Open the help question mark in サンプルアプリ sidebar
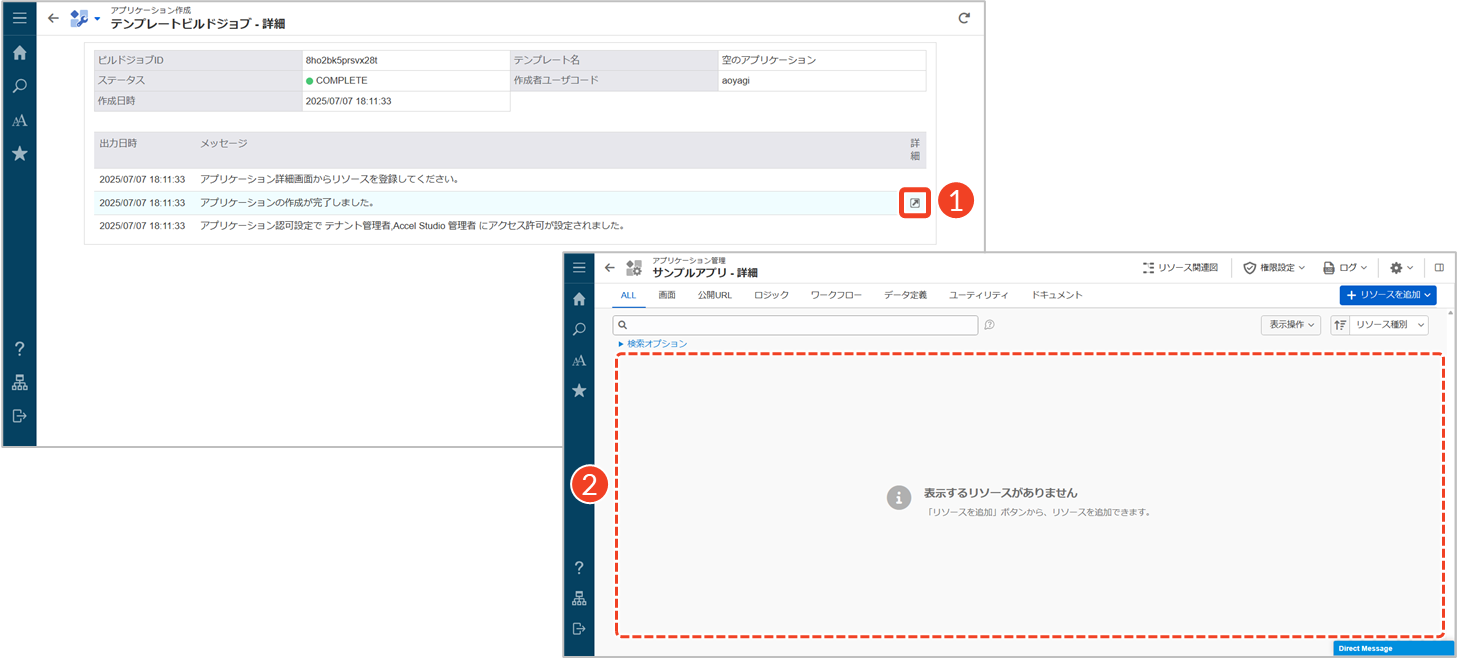Viewport: 1459px width, 660px height. click(x=579, y=568)
